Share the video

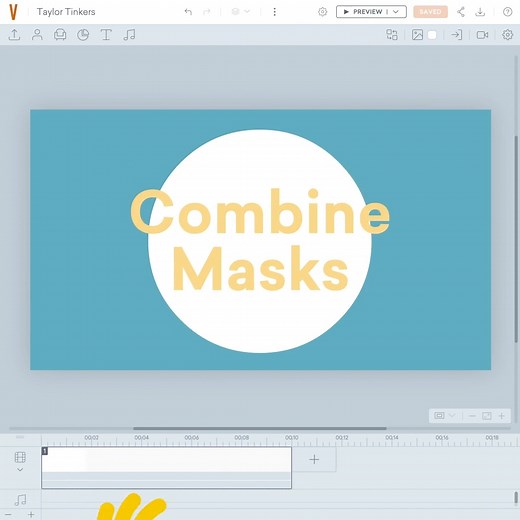(461, 12)
